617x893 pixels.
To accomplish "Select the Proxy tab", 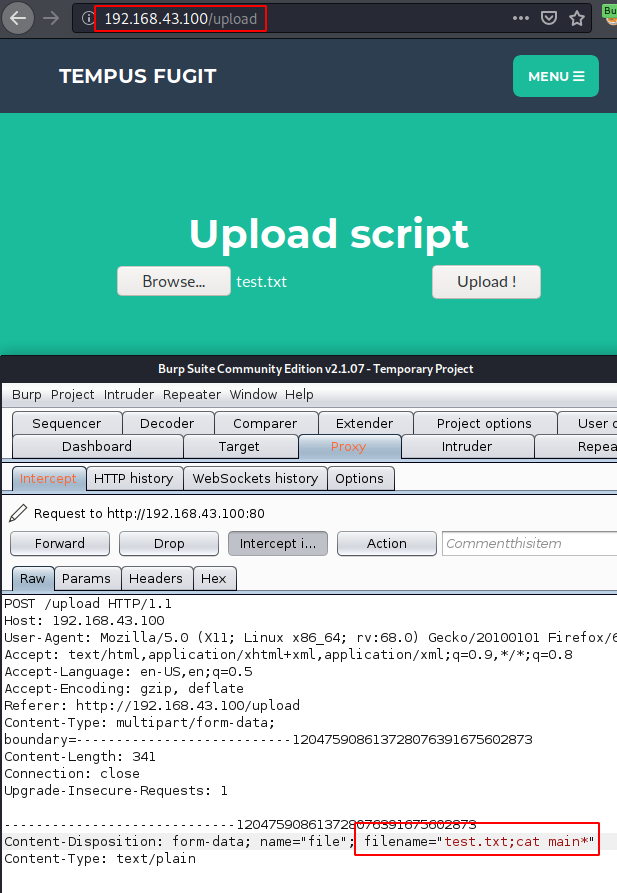I will [x=349, y=446].
